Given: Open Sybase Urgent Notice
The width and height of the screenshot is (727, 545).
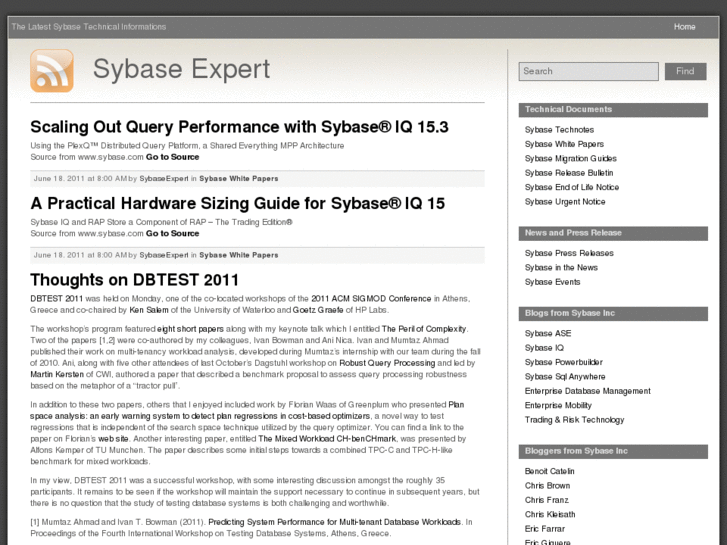Looking at the screenshot, I should coord(565,202).
